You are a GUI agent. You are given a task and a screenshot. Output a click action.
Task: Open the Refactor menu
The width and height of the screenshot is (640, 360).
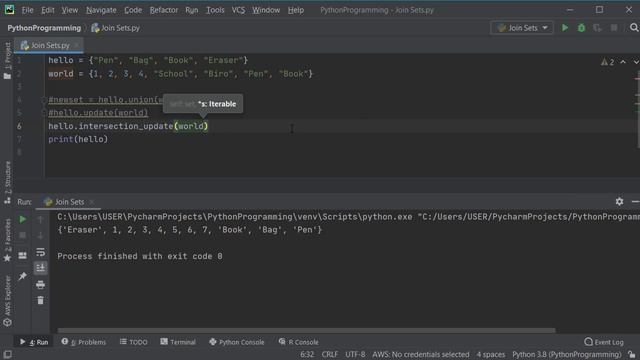[164, 10]
